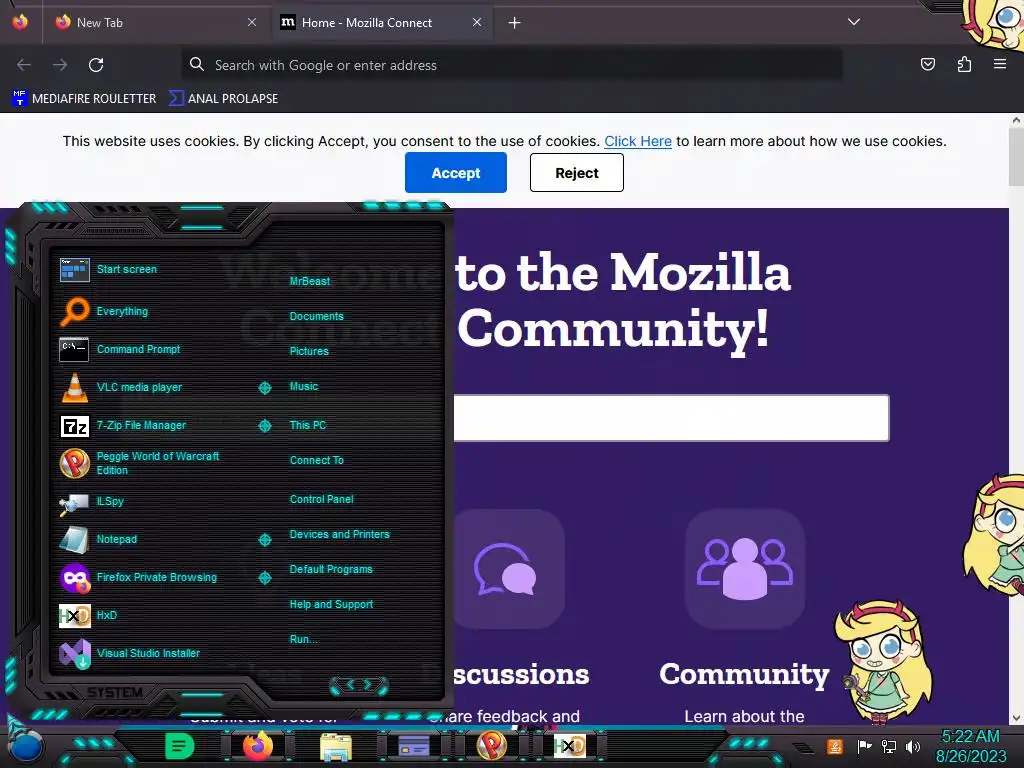Open HxD from the taskbar
1024x768 pixels.
[569, 746]
